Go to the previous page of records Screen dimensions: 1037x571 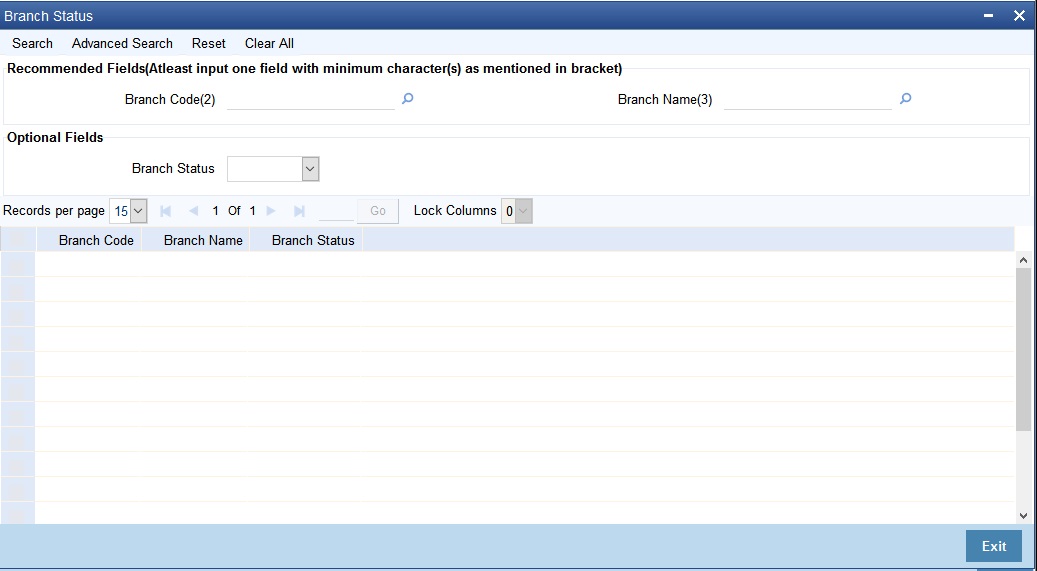[194, 211]
